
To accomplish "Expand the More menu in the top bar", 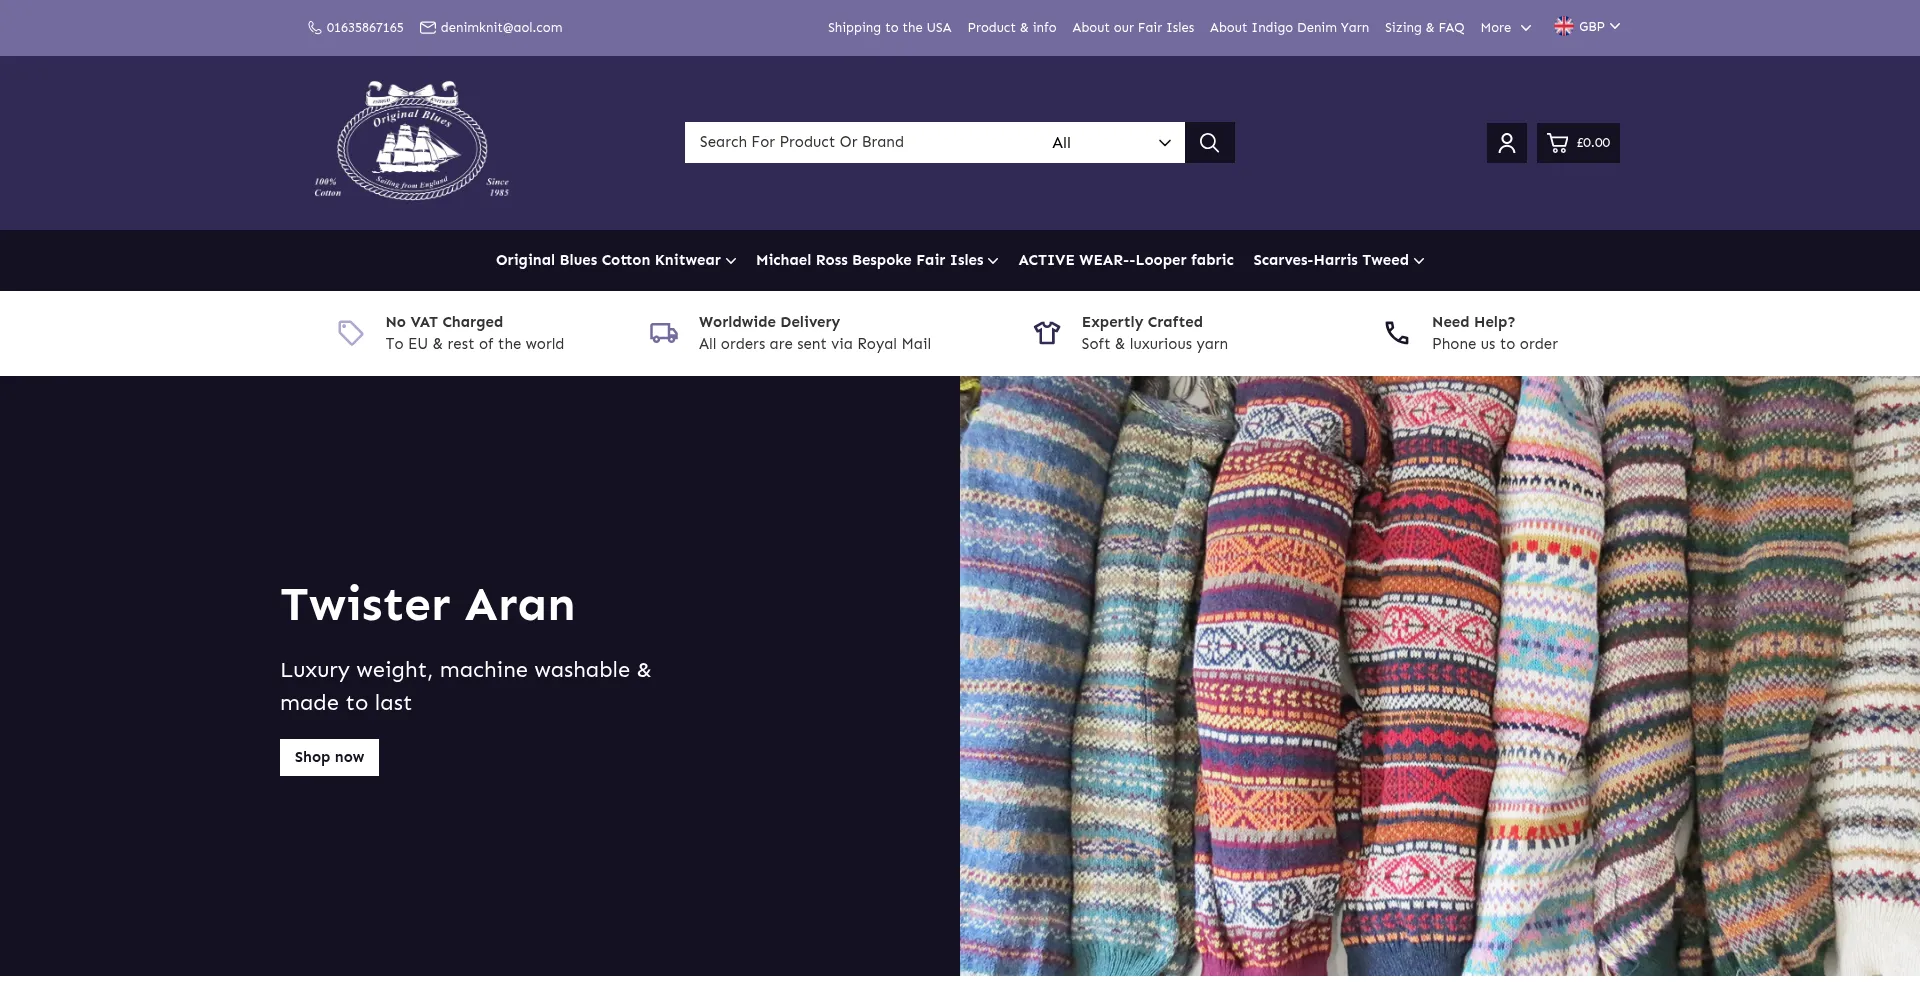I will coord(1505,28).
